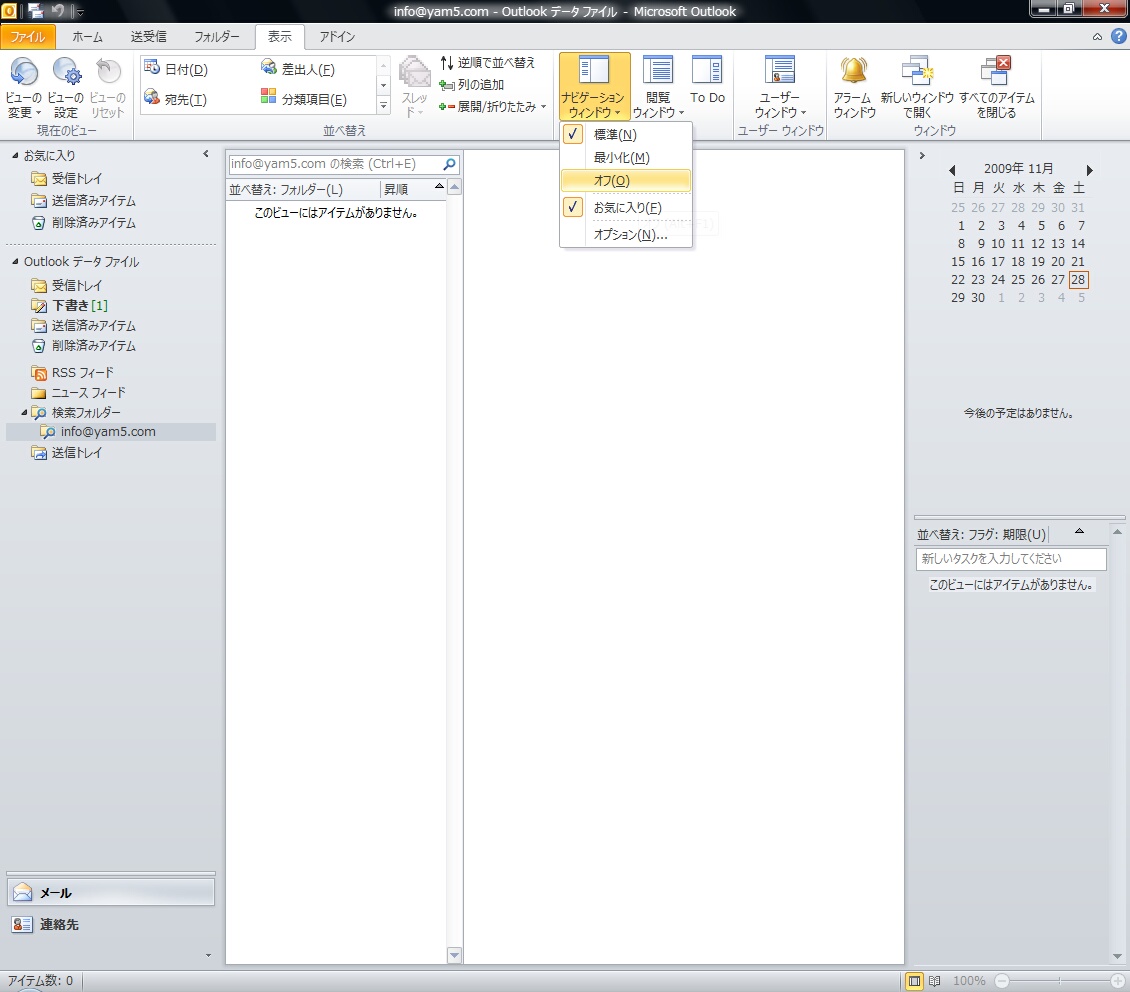1130x992 pixels.
Task: Toggle お気に入り(F) checked option
Action: click(x=626, y=207)
